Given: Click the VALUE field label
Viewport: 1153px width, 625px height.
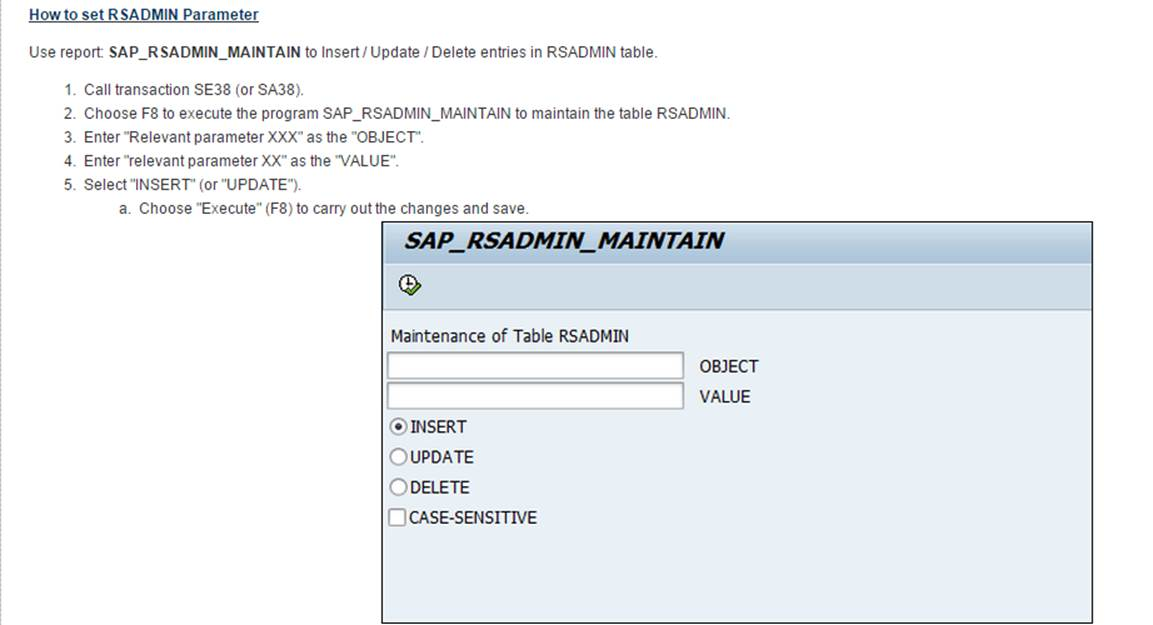Looking at the screenshot, I should [x=727, y=396].
